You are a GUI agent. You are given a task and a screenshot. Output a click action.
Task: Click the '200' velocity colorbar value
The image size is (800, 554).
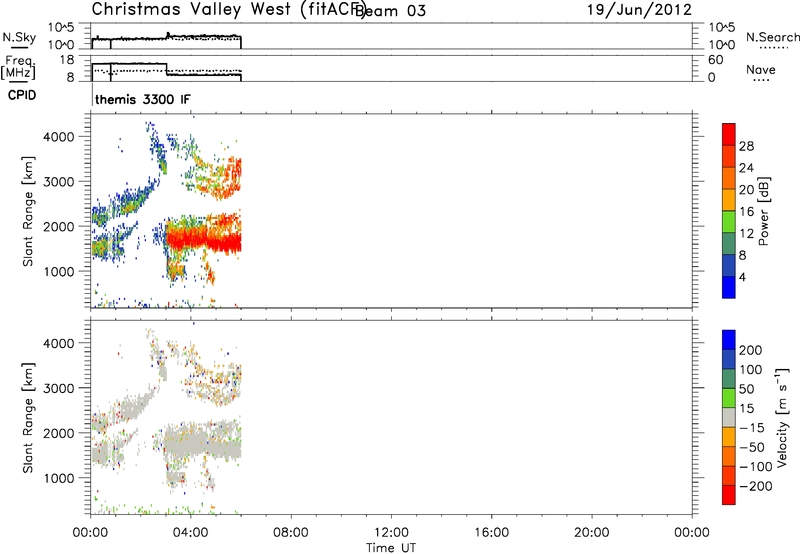751,350
